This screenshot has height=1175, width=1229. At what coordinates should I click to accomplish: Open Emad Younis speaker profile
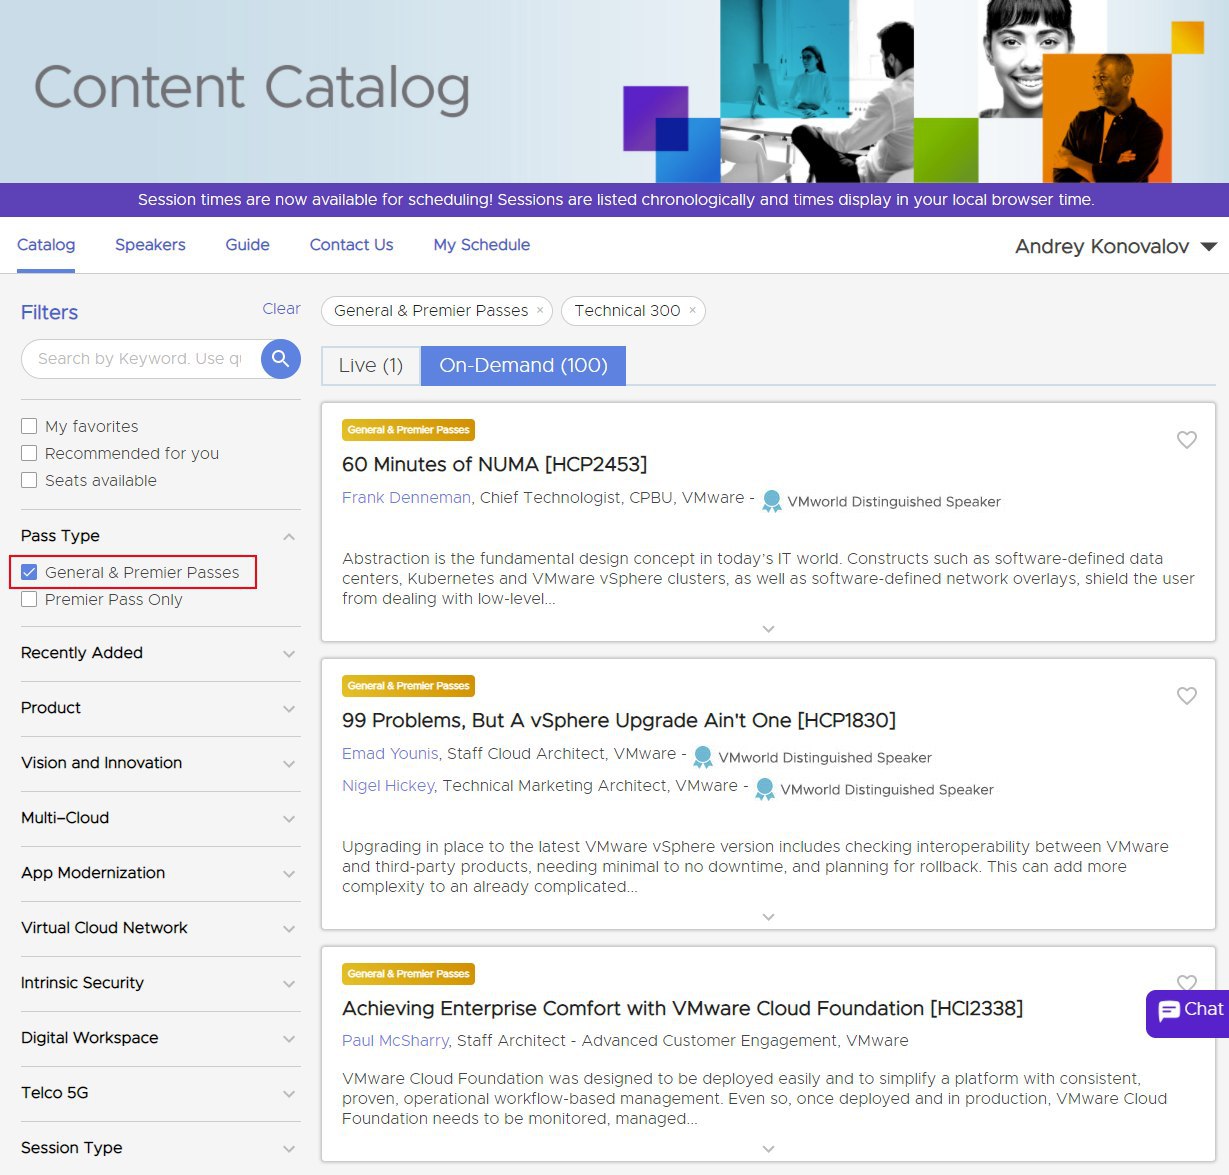click(x=390, y=753)
